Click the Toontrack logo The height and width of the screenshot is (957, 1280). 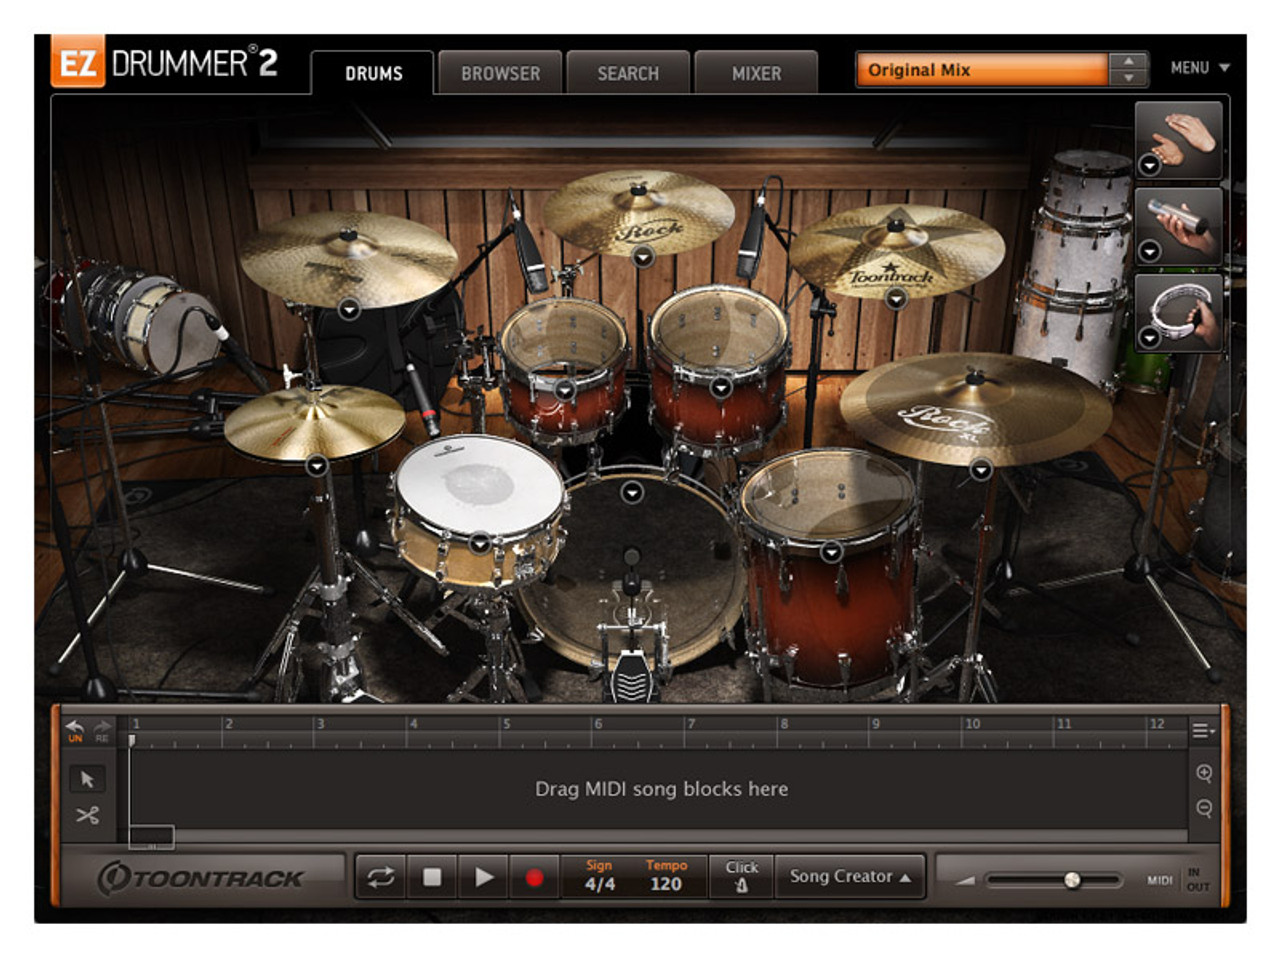click(x=200, y=878)
